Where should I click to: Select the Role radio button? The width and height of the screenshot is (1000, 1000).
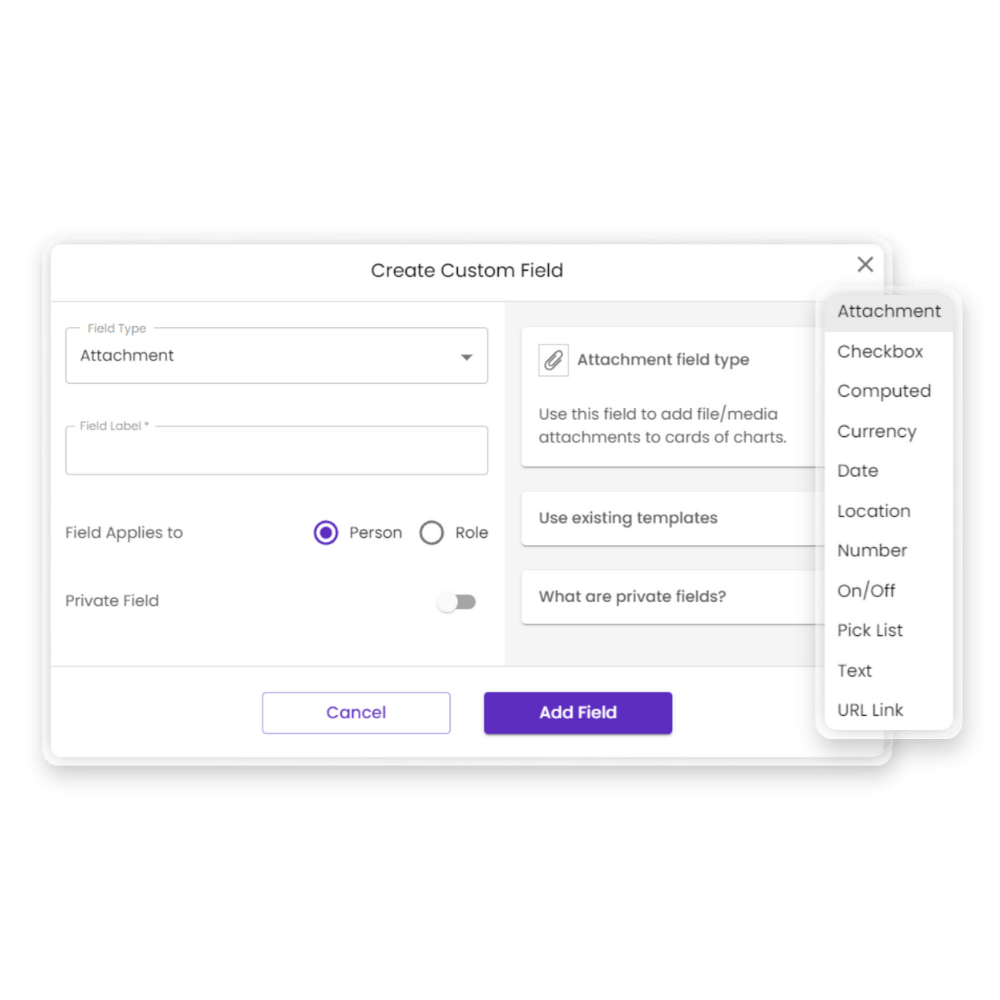432,533
